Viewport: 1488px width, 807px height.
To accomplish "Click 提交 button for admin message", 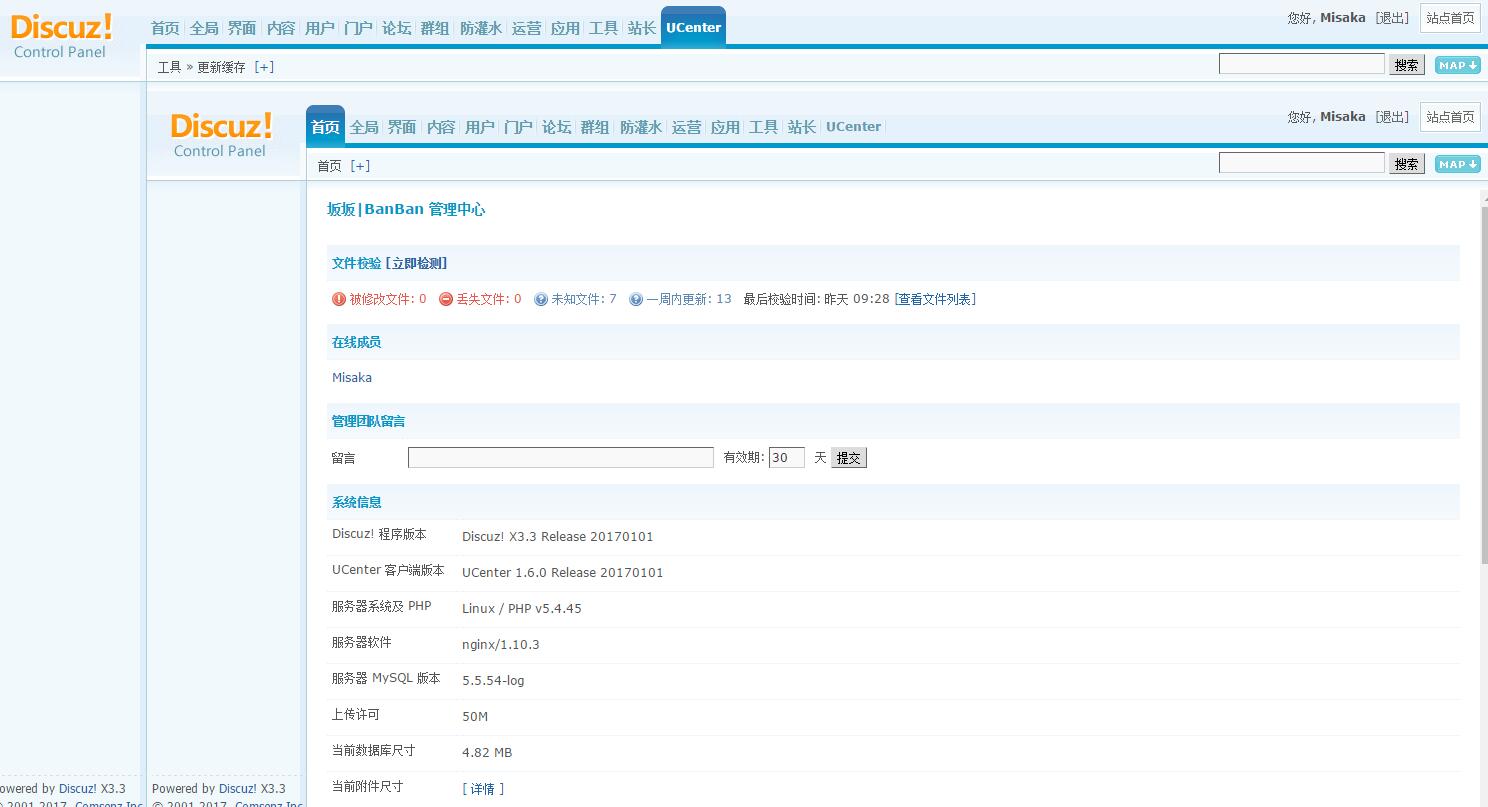I will [x=849, y=458].
